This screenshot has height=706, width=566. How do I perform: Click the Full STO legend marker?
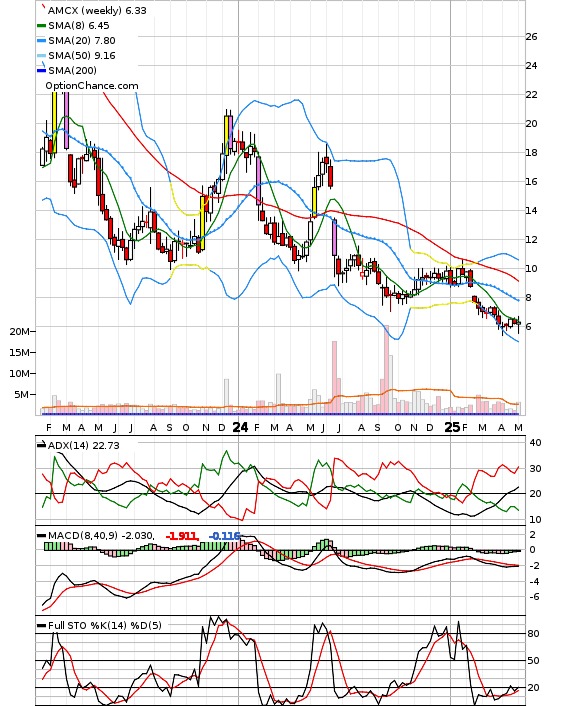pyautogui.click(x=41, y=625)
